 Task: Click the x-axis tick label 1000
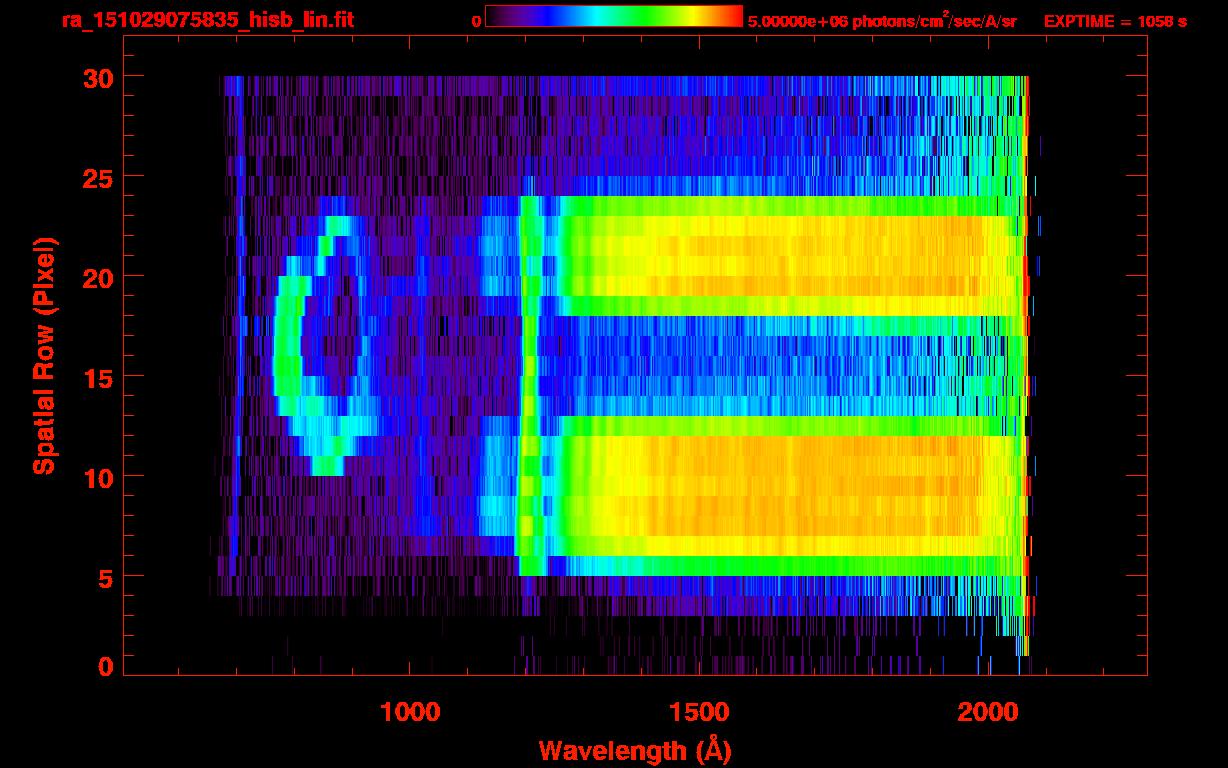[410, 712]
